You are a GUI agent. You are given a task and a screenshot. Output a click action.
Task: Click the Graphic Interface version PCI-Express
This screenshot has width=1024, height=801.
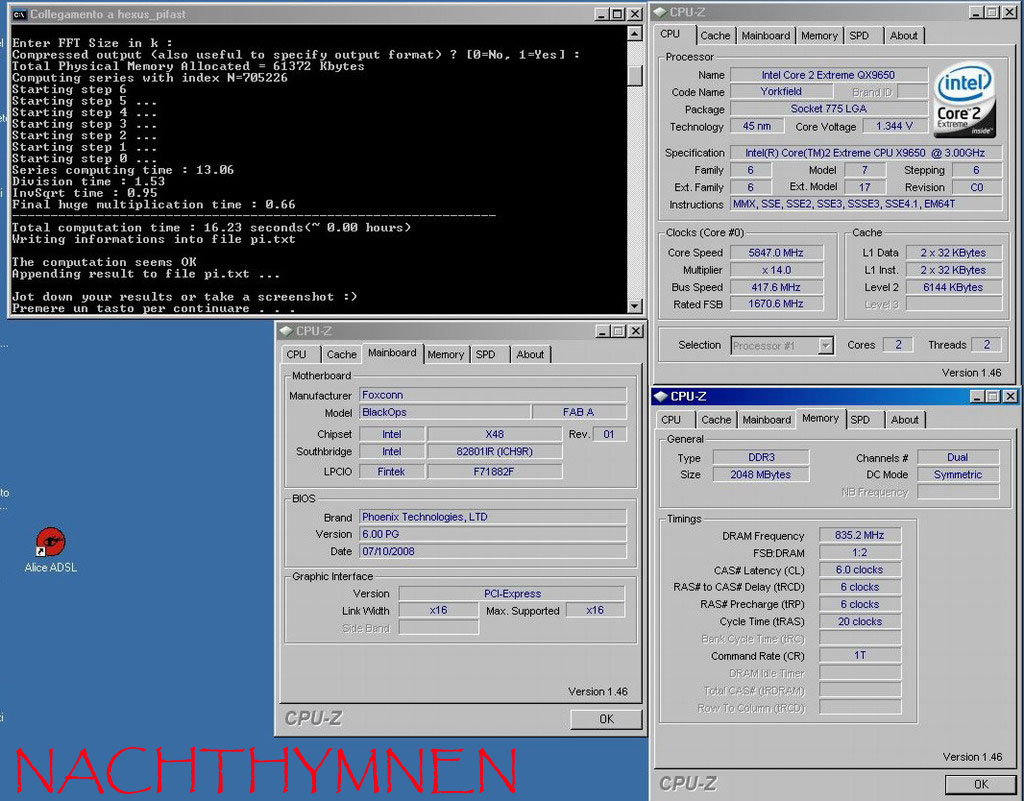(512, 593)
